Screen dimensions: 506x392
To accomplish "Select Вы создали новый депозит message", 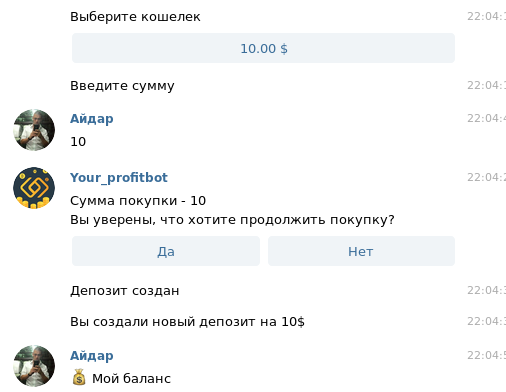I will coord(187,322).
